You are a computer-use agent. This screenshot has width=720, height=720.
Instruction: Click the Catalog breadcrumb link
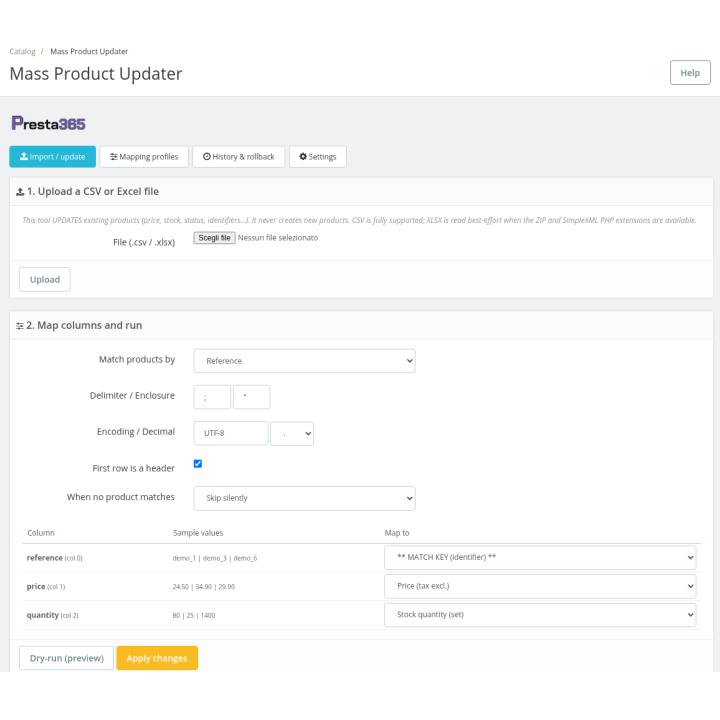[22, 51]
